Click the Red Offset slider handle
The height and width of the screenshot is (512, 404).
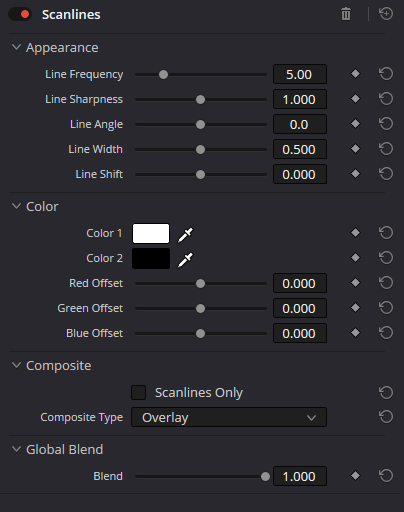coord(200,283)
